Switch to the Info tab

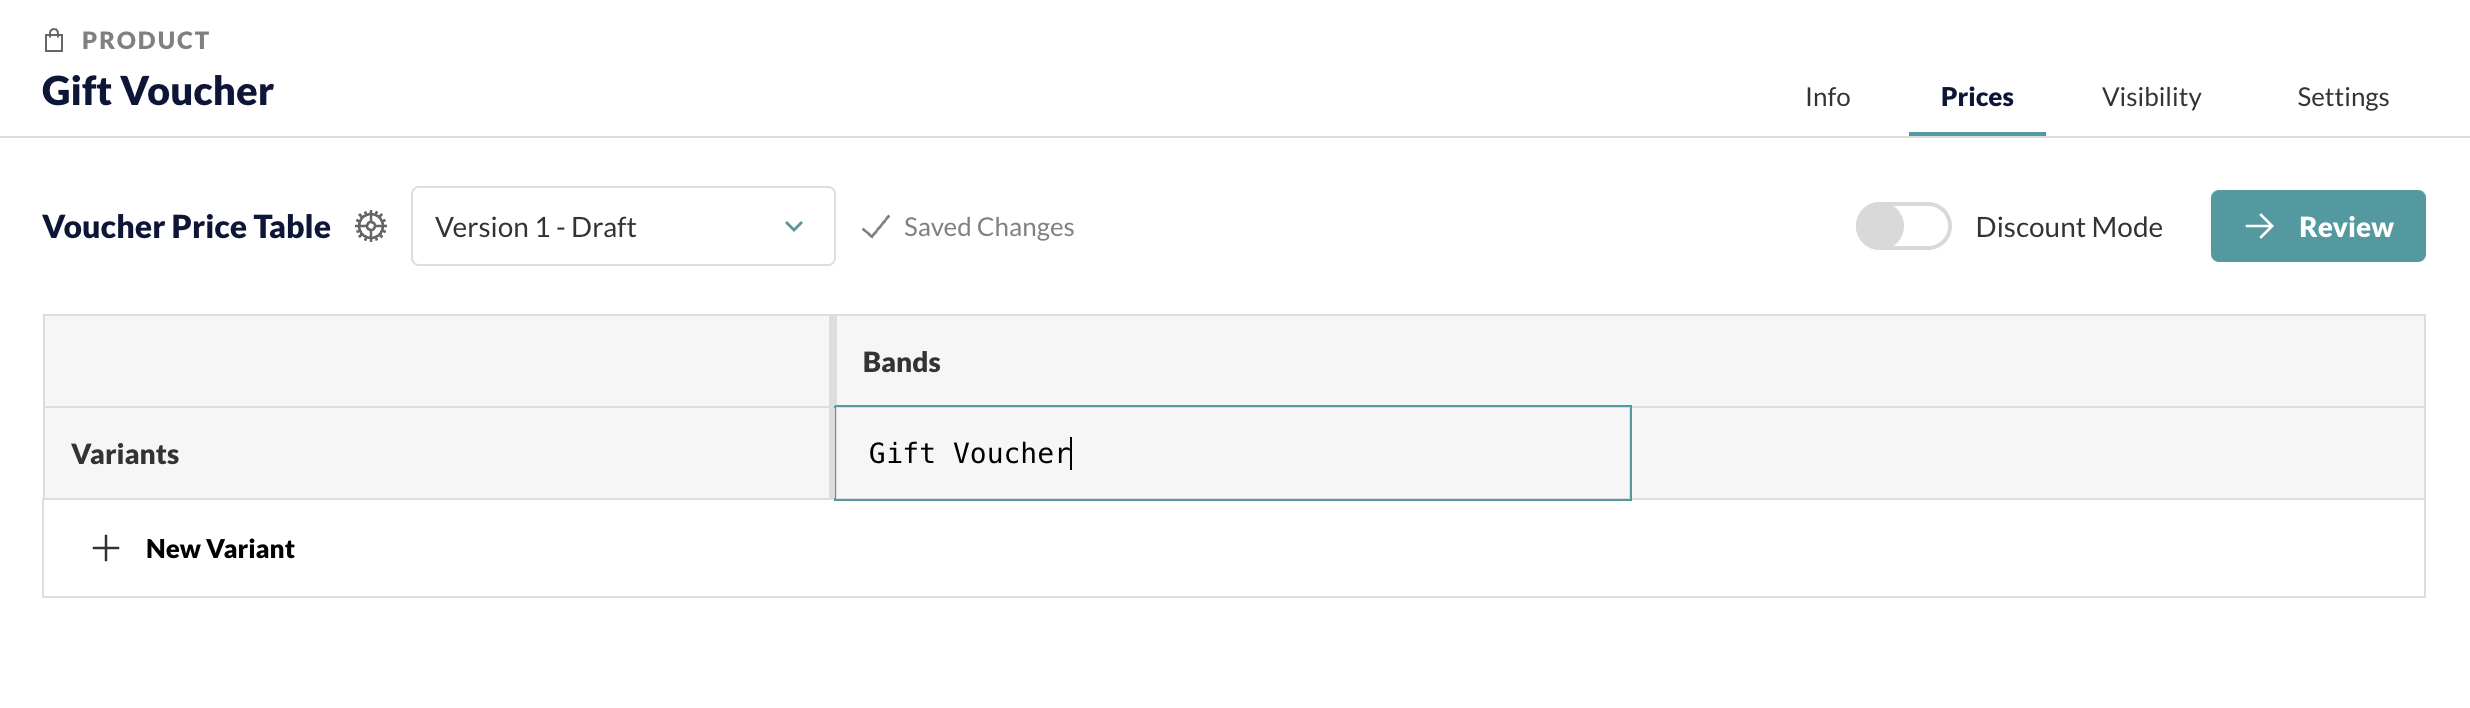click(x=1827, y=97)
